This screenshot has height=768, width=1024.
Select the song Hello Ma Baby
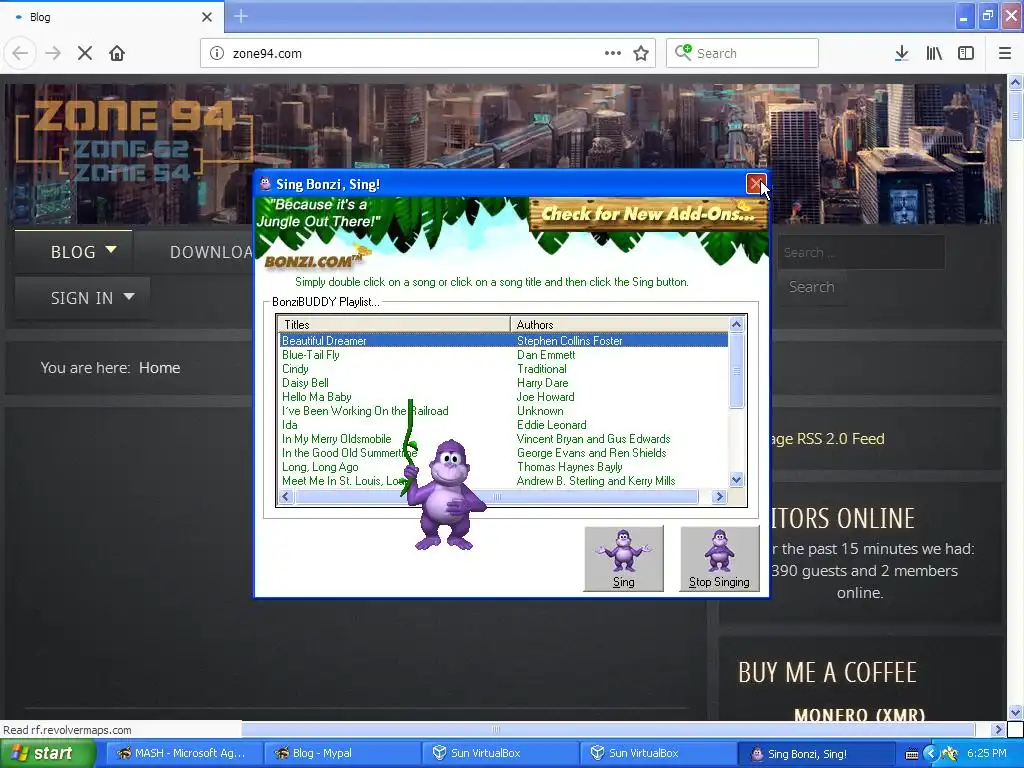(317, 397)
